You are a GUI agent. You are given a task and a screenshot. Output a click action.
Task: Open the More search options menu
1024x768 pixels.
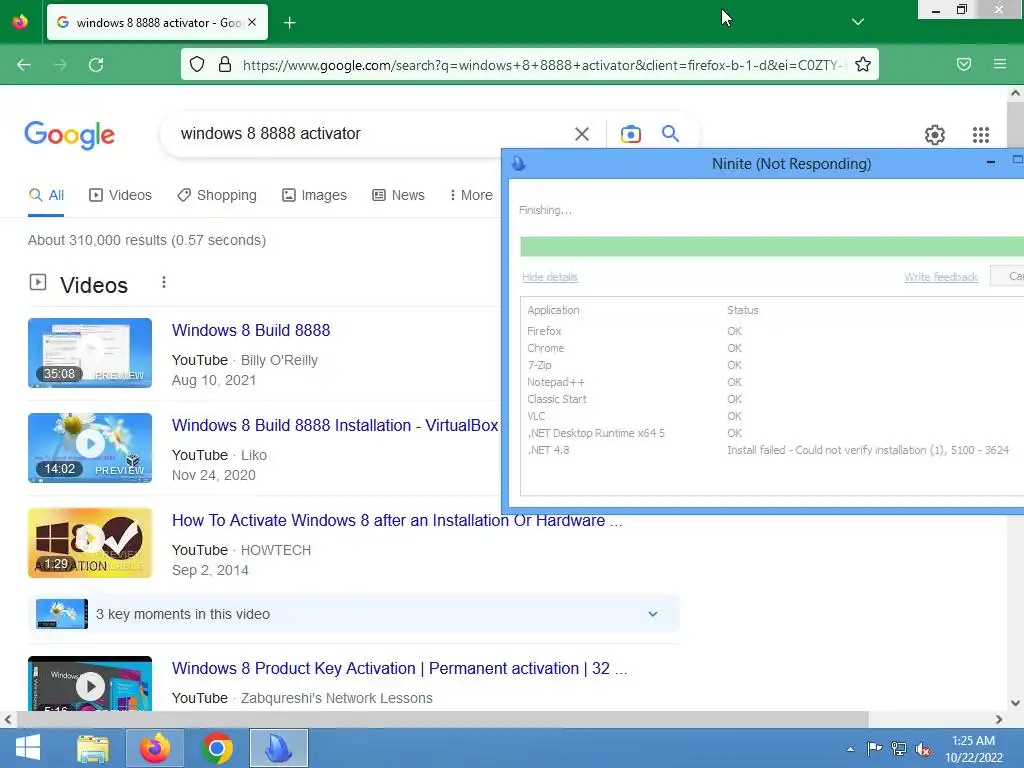(471, 195)
